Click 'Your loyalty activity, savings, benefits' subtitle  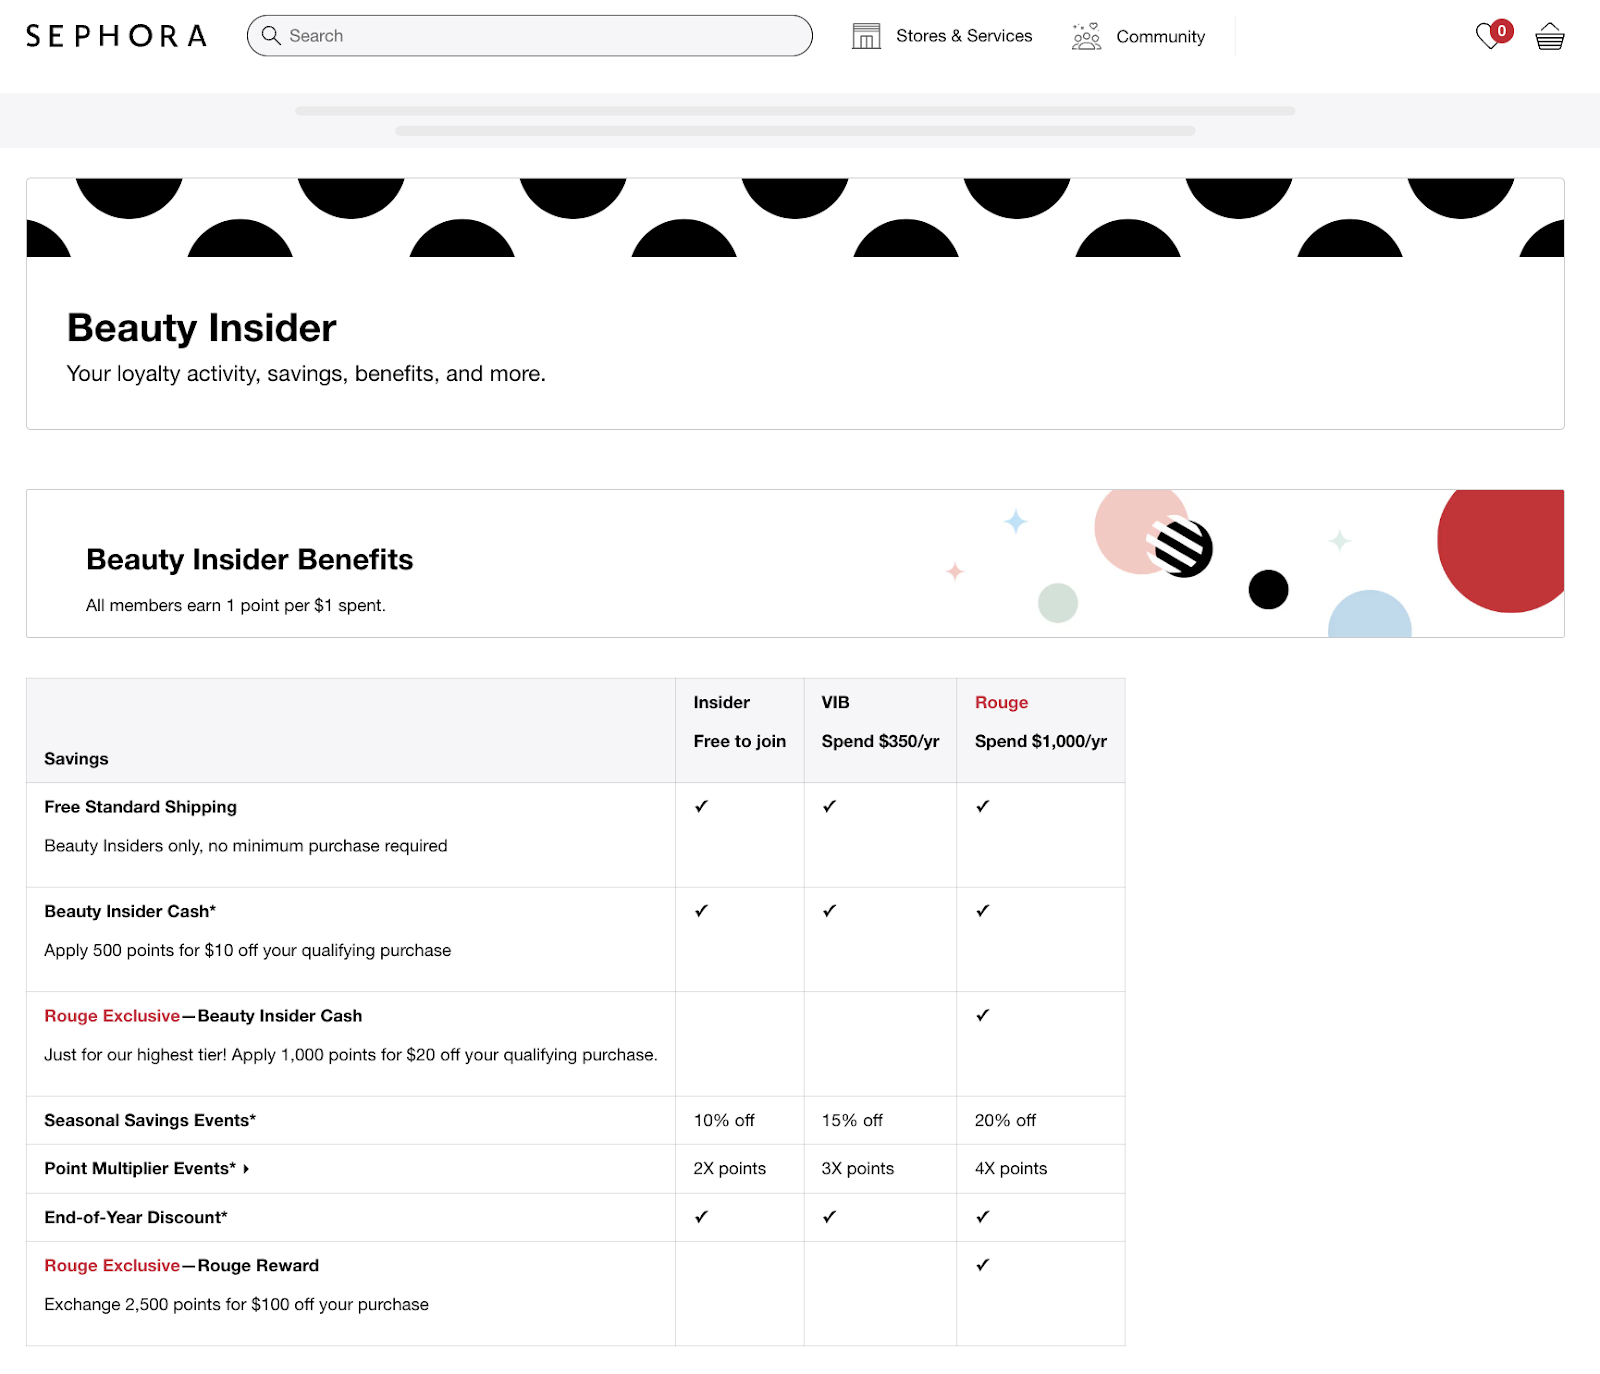[x=306, y=374]
